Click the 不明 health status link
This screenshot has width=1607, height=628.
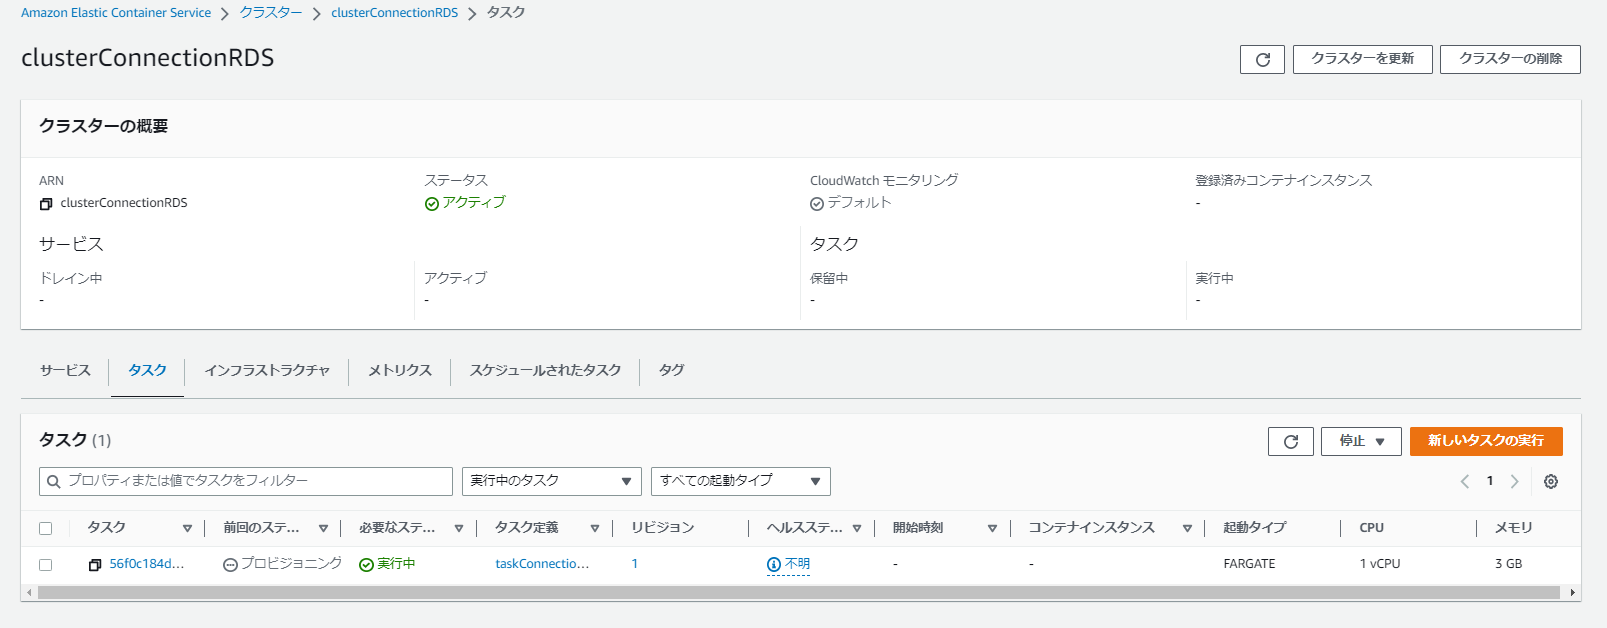[797, 564]
